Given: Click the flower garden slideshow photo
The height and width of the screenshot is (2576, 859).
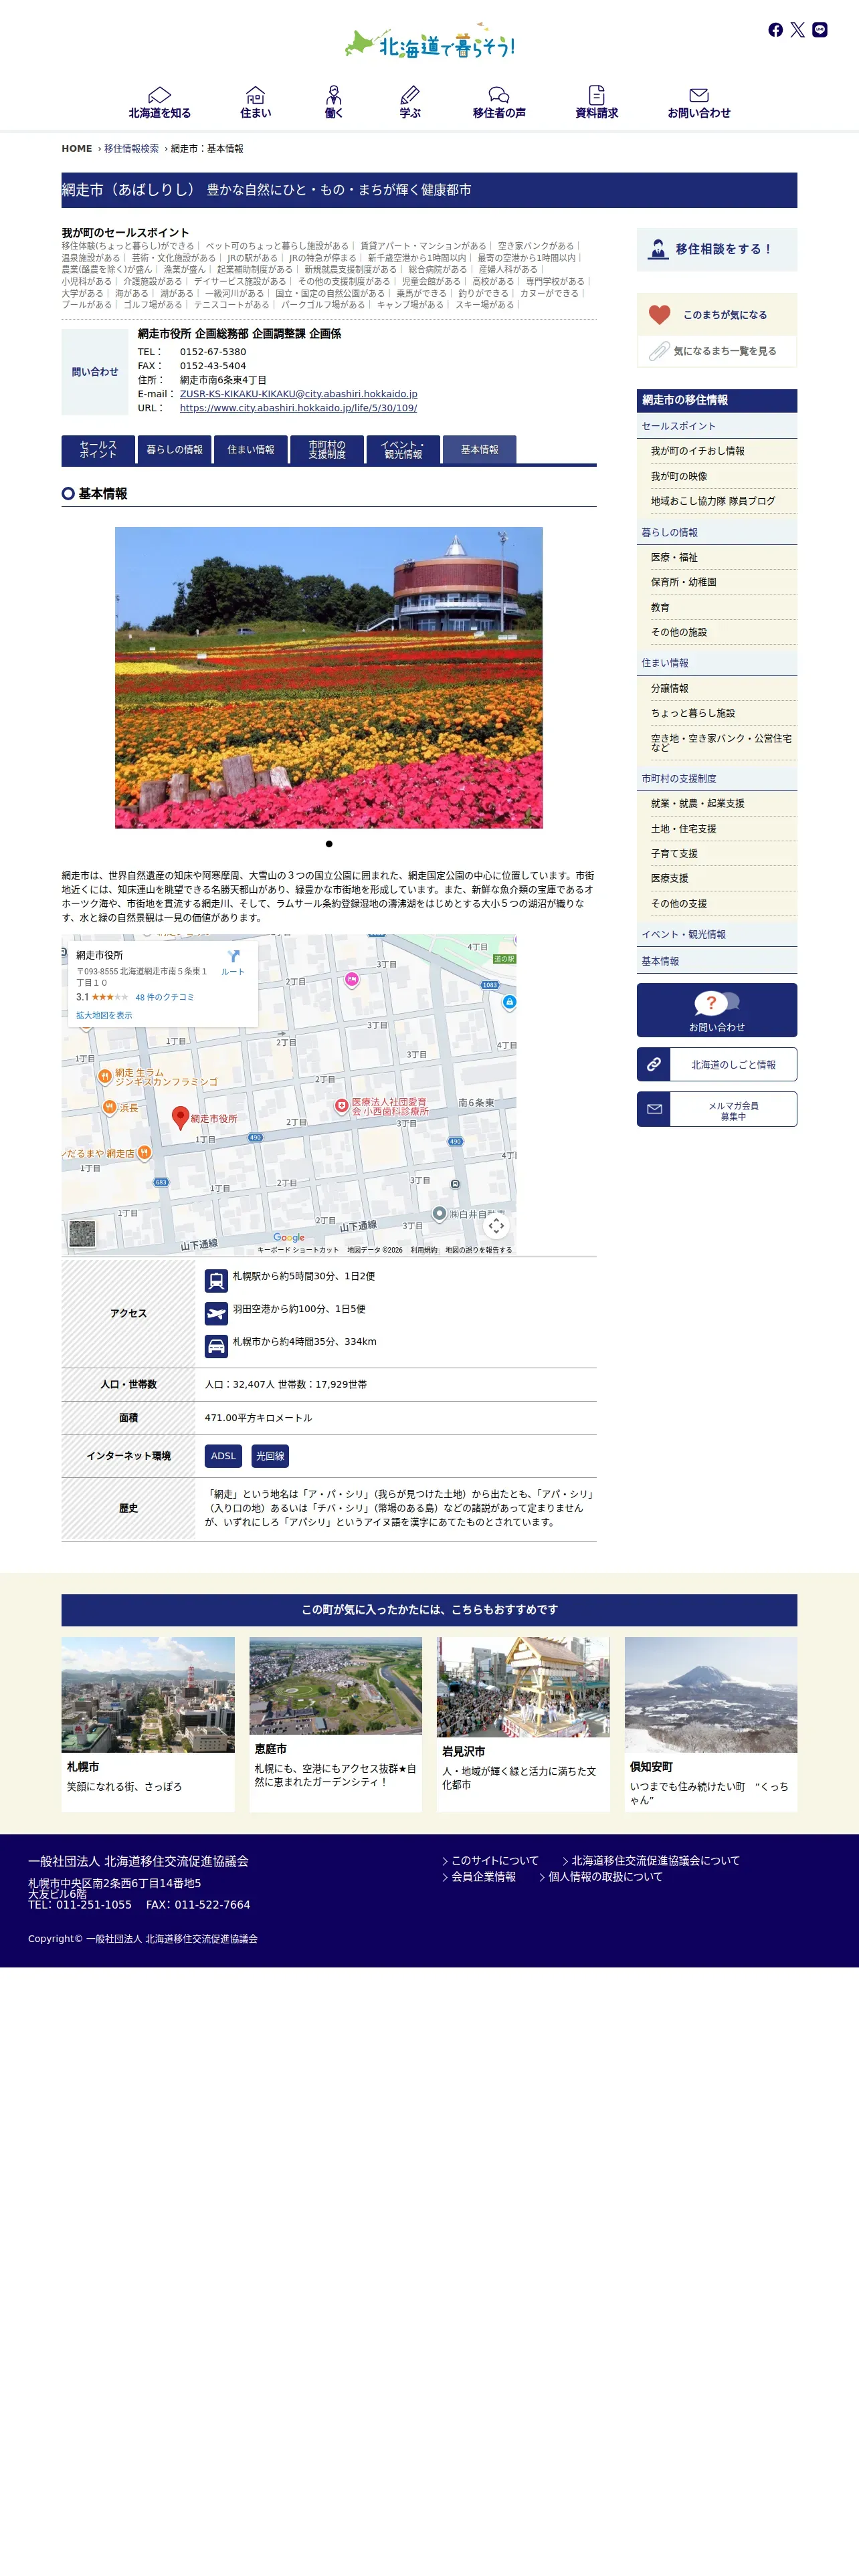Looking at the screenshot, I should pos(329,677).
